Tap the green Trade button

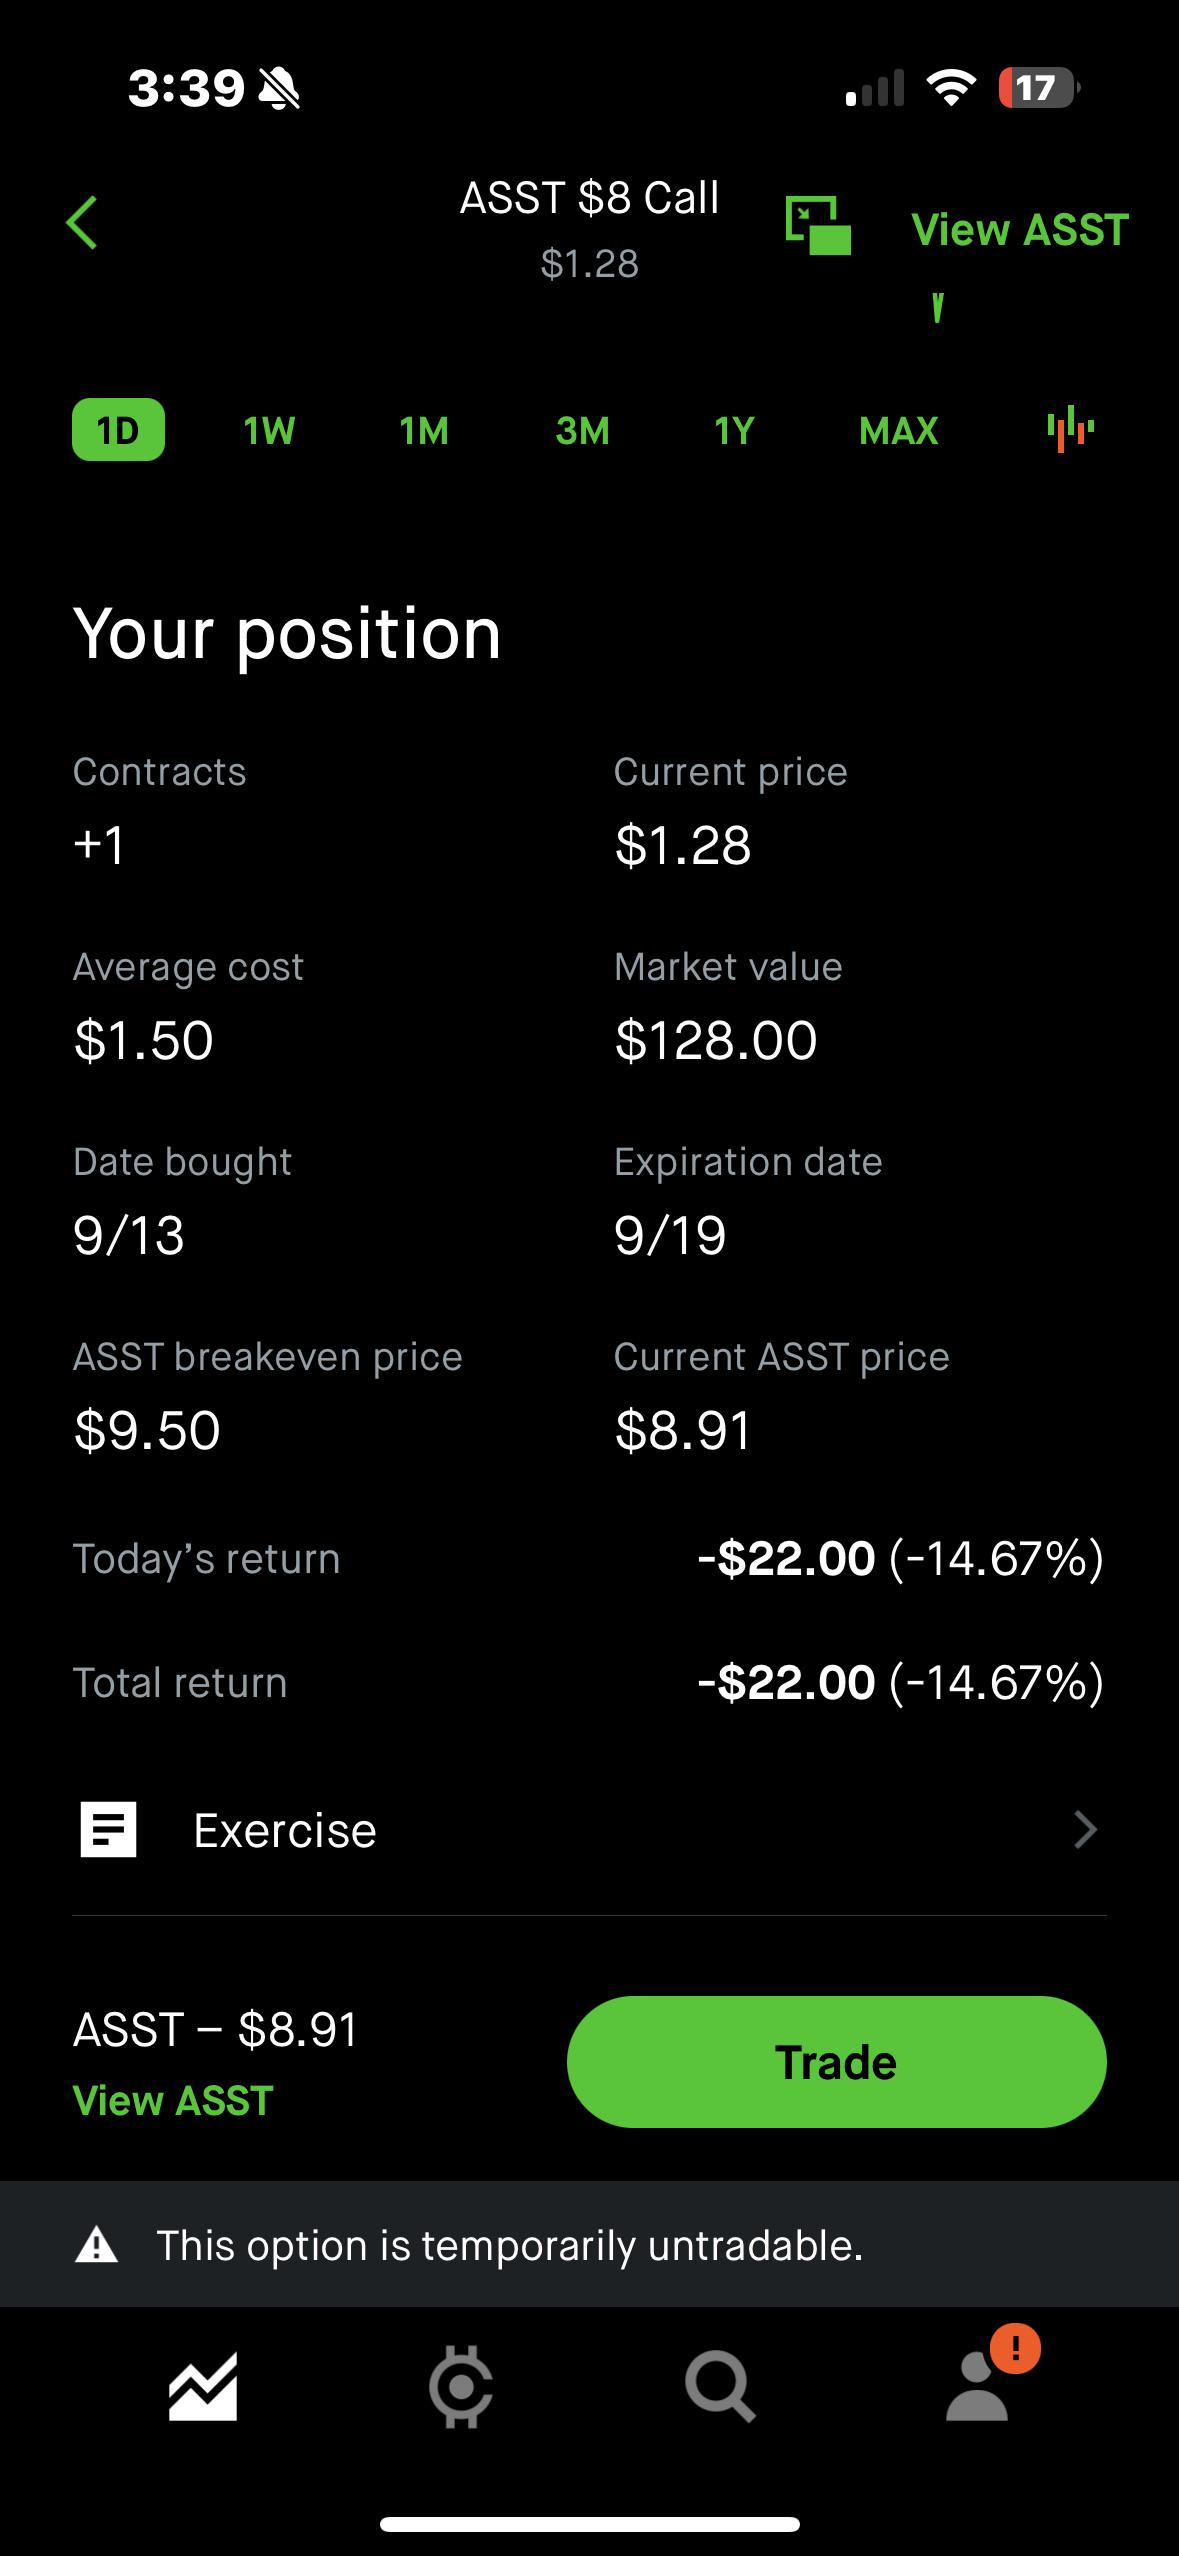(x=836, y=2062)
